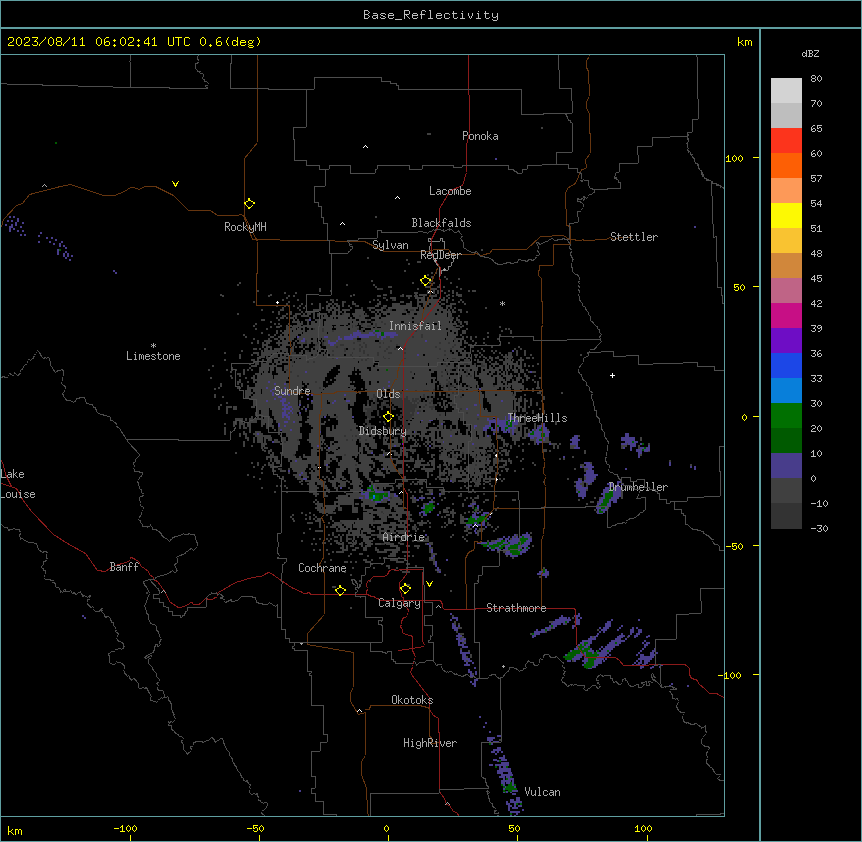
Task: Click the Olds town label
Action: pyautogui.click(x=388, y=394)
